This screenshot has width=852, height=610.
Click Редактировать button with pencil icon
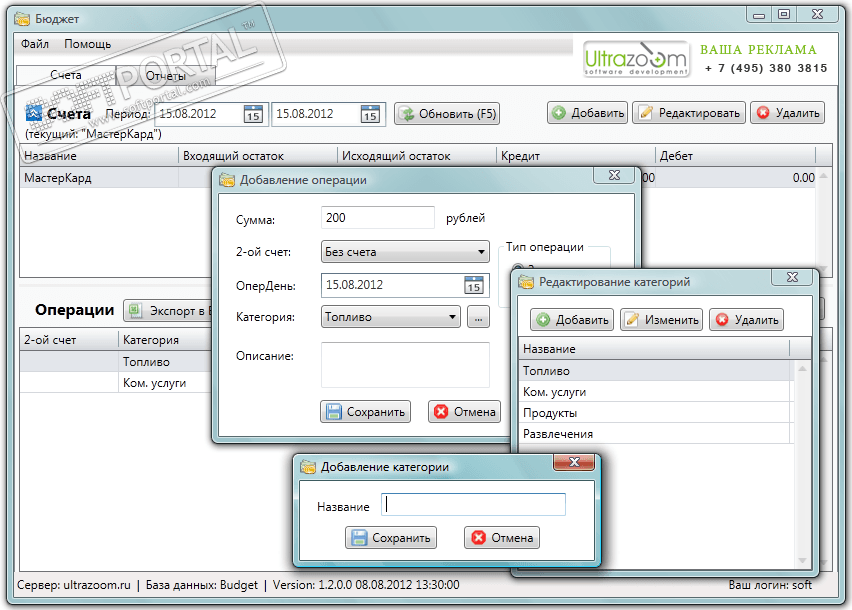(x=688, y=113)
